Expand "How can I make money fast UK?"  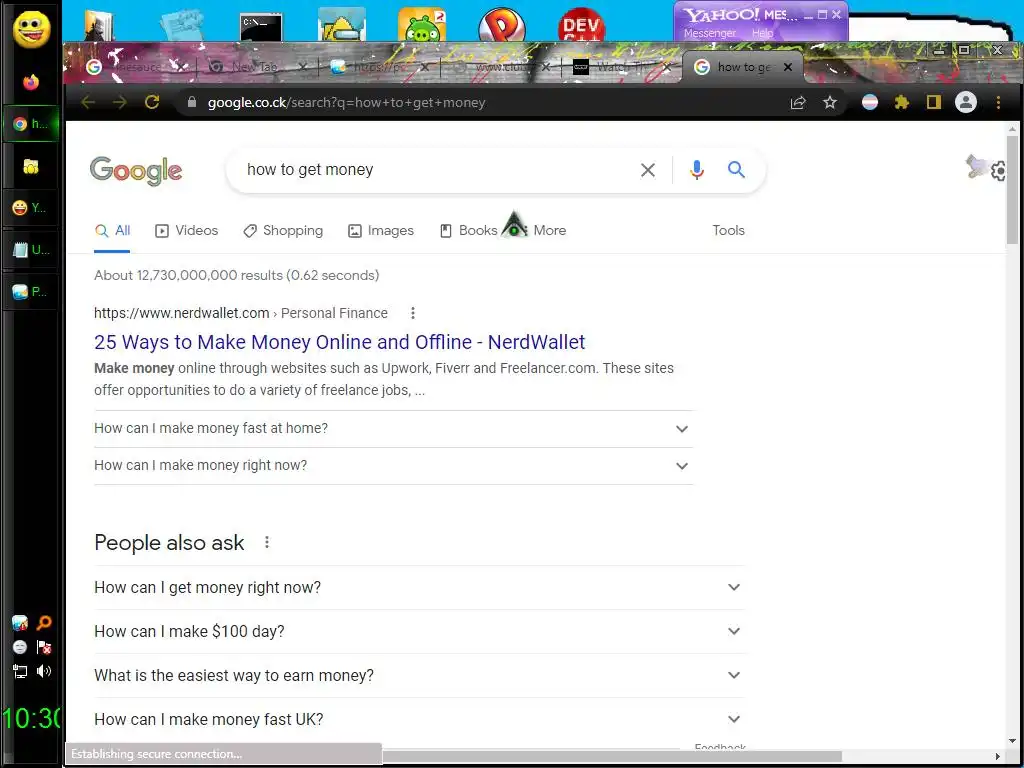coord(419,720)
